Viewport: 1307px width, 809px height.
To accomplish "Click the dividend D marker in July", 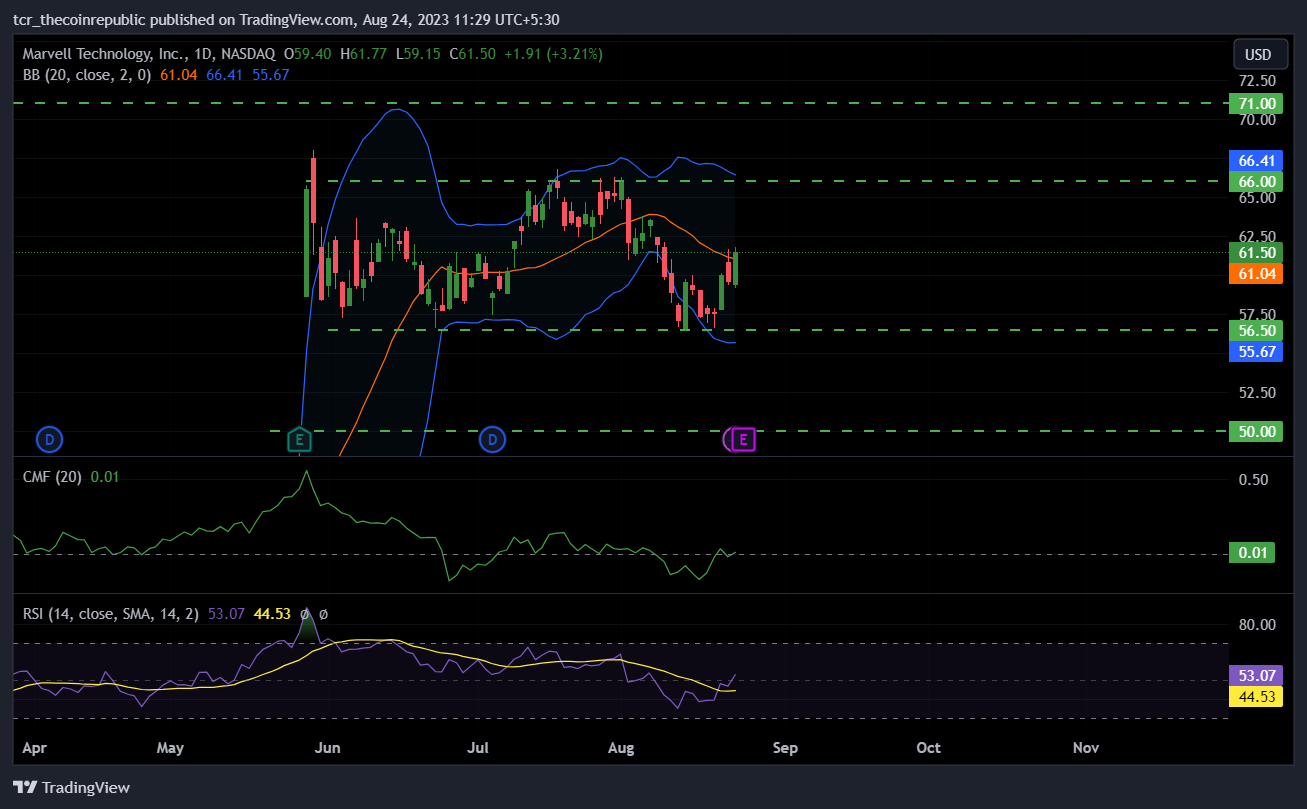I will (491, 438).
